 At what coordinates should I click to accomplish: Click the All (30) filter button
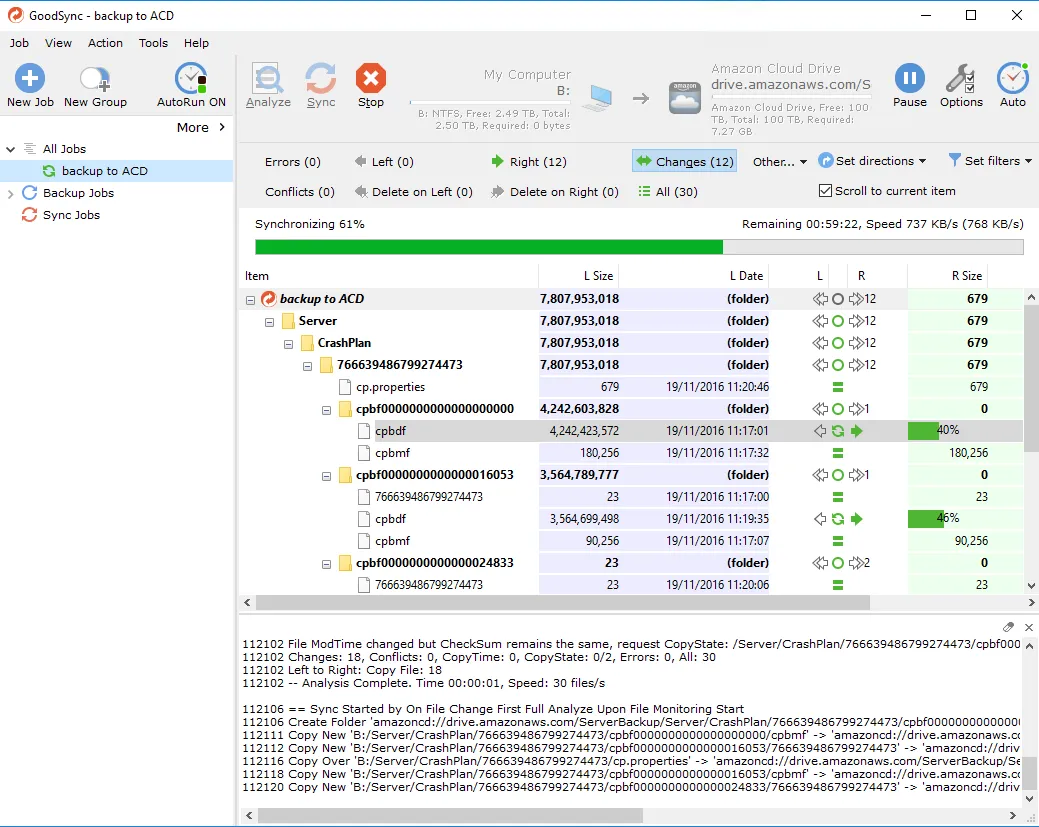667,192
